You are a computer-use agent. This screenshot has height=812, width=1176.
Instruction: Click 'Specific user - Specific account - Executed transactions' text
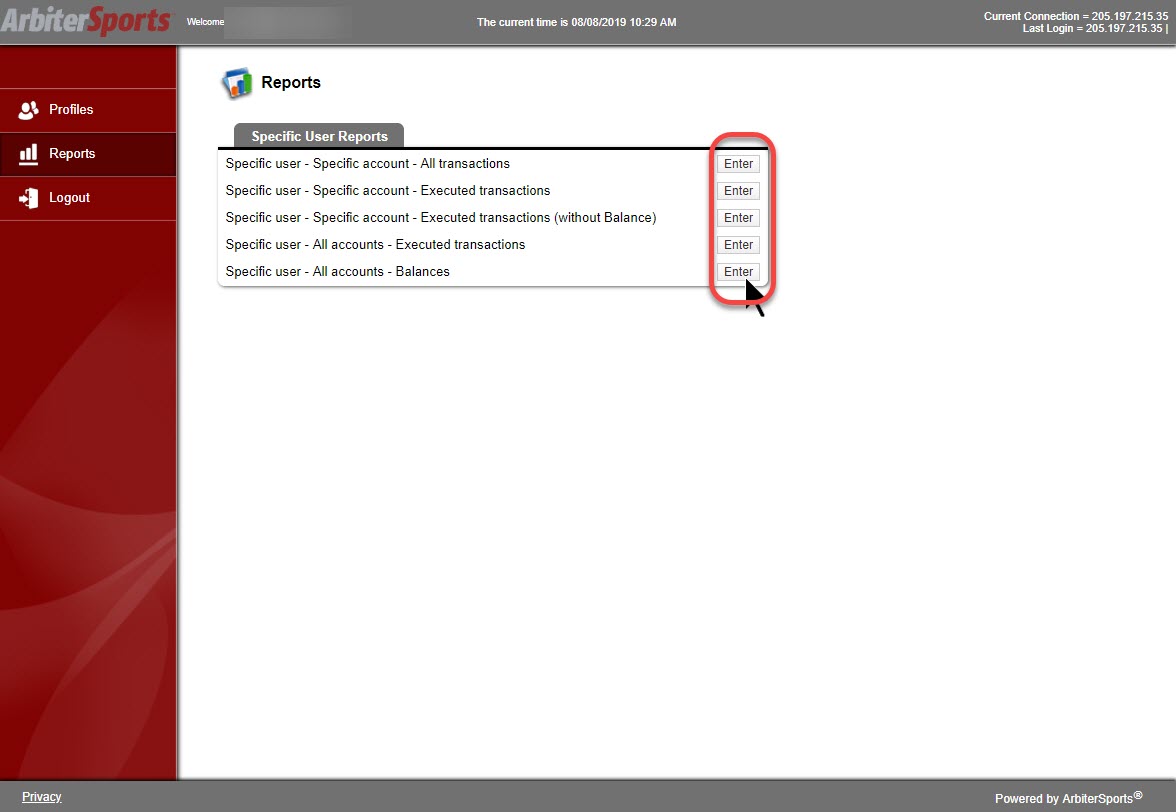[388, 190]
